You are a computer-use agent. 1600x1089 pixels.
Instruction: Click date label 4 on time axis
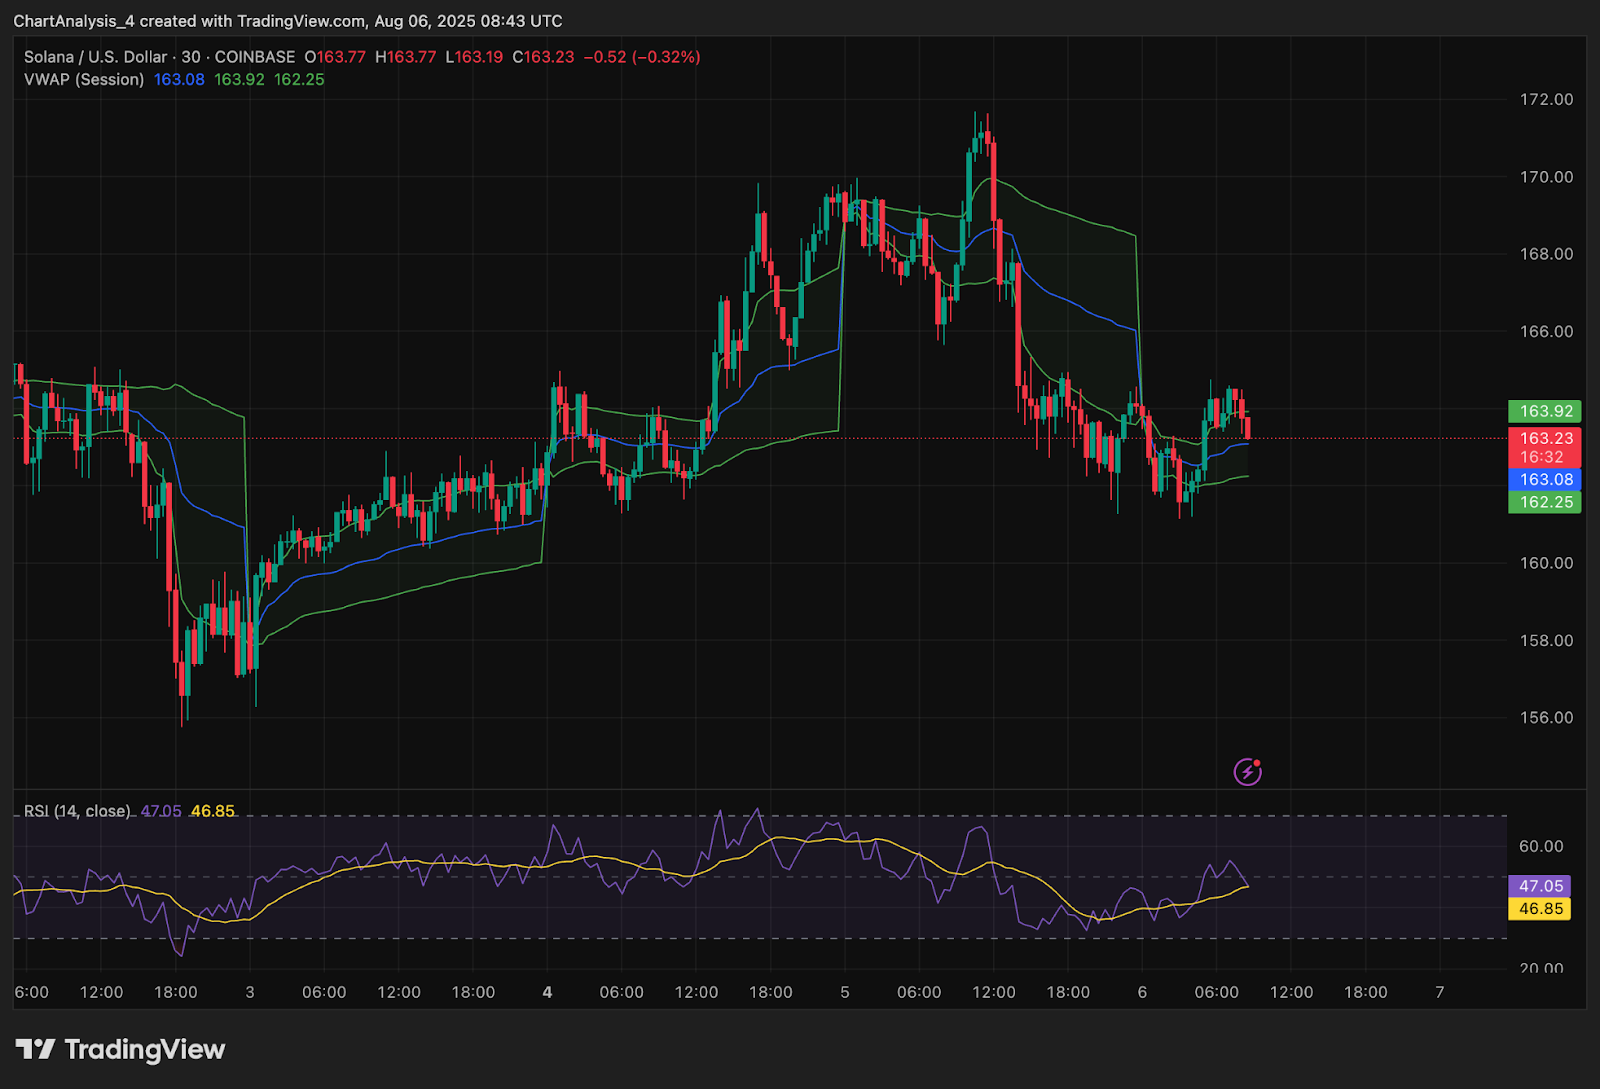pos(547,992)
